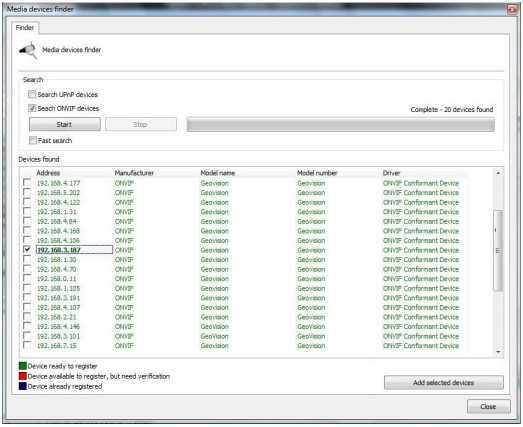The image size is (523, 427).
Task: Check the box for 192.168.0.11
Action: click(27, 278)
